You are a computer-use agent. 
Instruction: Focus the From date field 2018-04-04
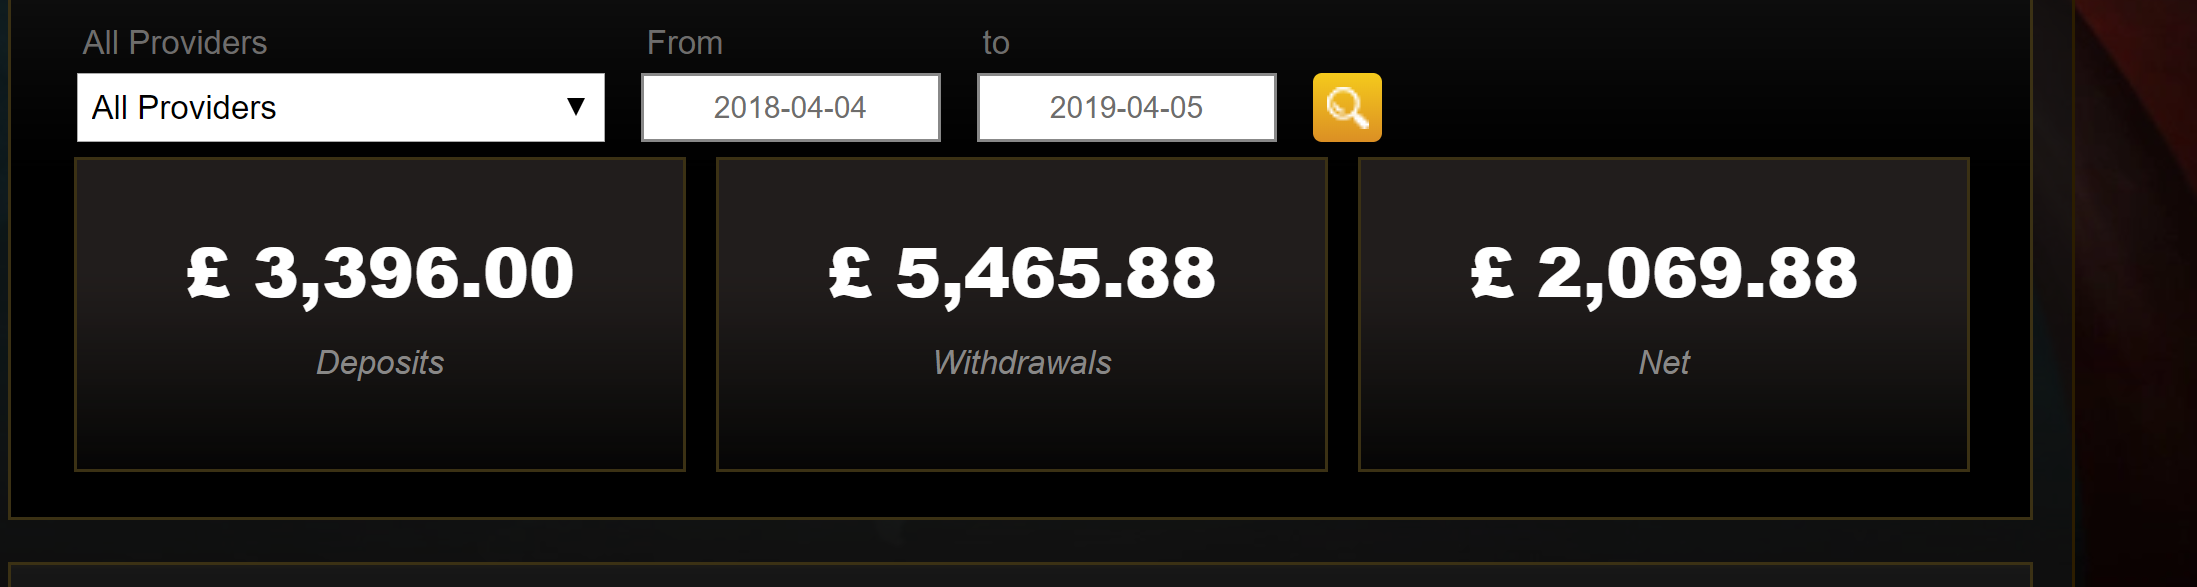790,107
